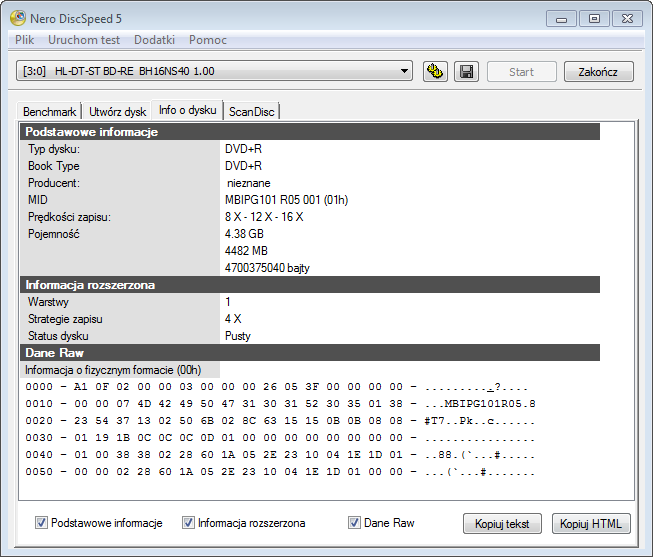Click the Warstwy label
653x557 pixels.
click(x=48, y=302)
